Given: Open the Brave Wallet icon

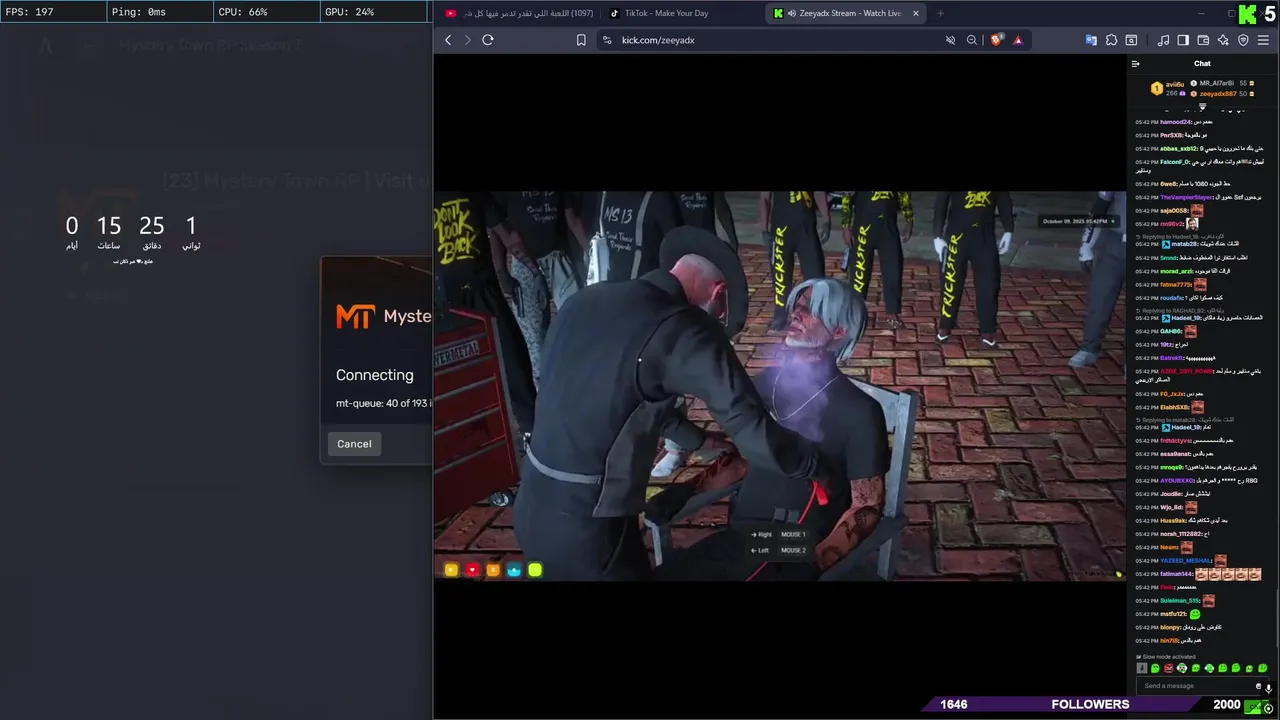Looking at the screenshot, I should click(x=1204, y=40).
